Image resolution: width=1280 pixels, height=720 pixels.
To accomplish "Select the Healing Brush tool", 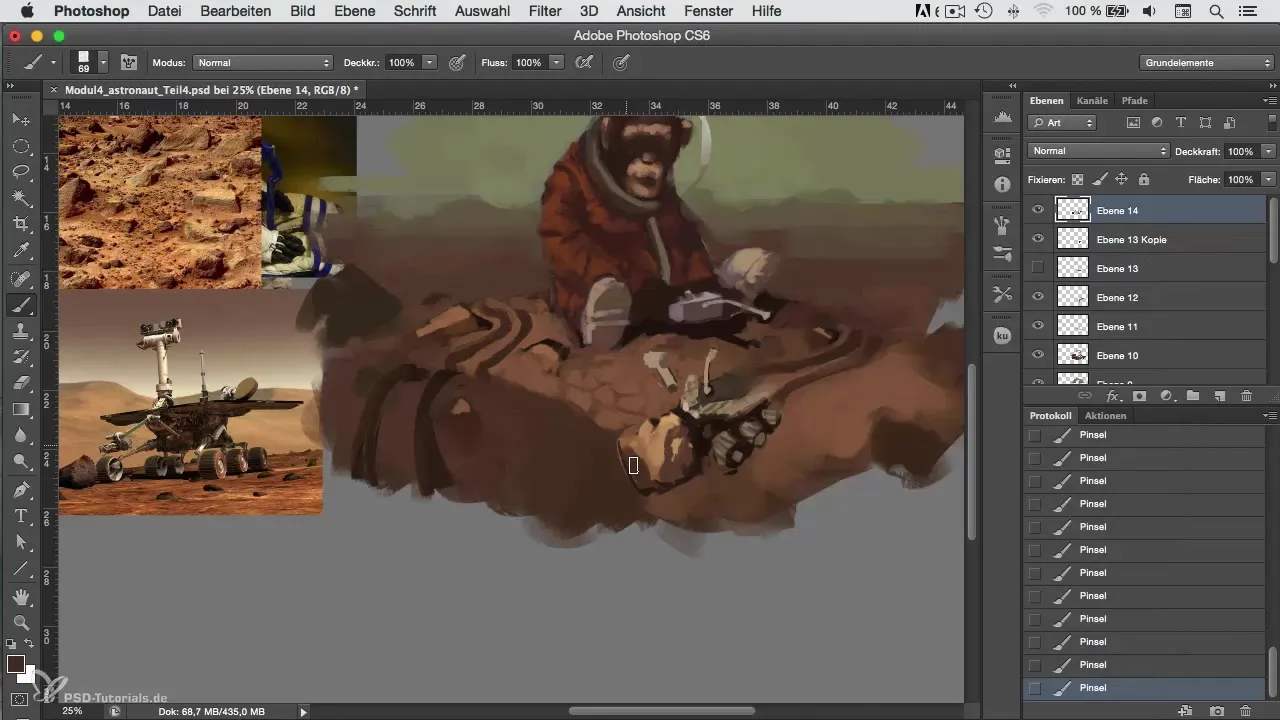I will [20, 279].
